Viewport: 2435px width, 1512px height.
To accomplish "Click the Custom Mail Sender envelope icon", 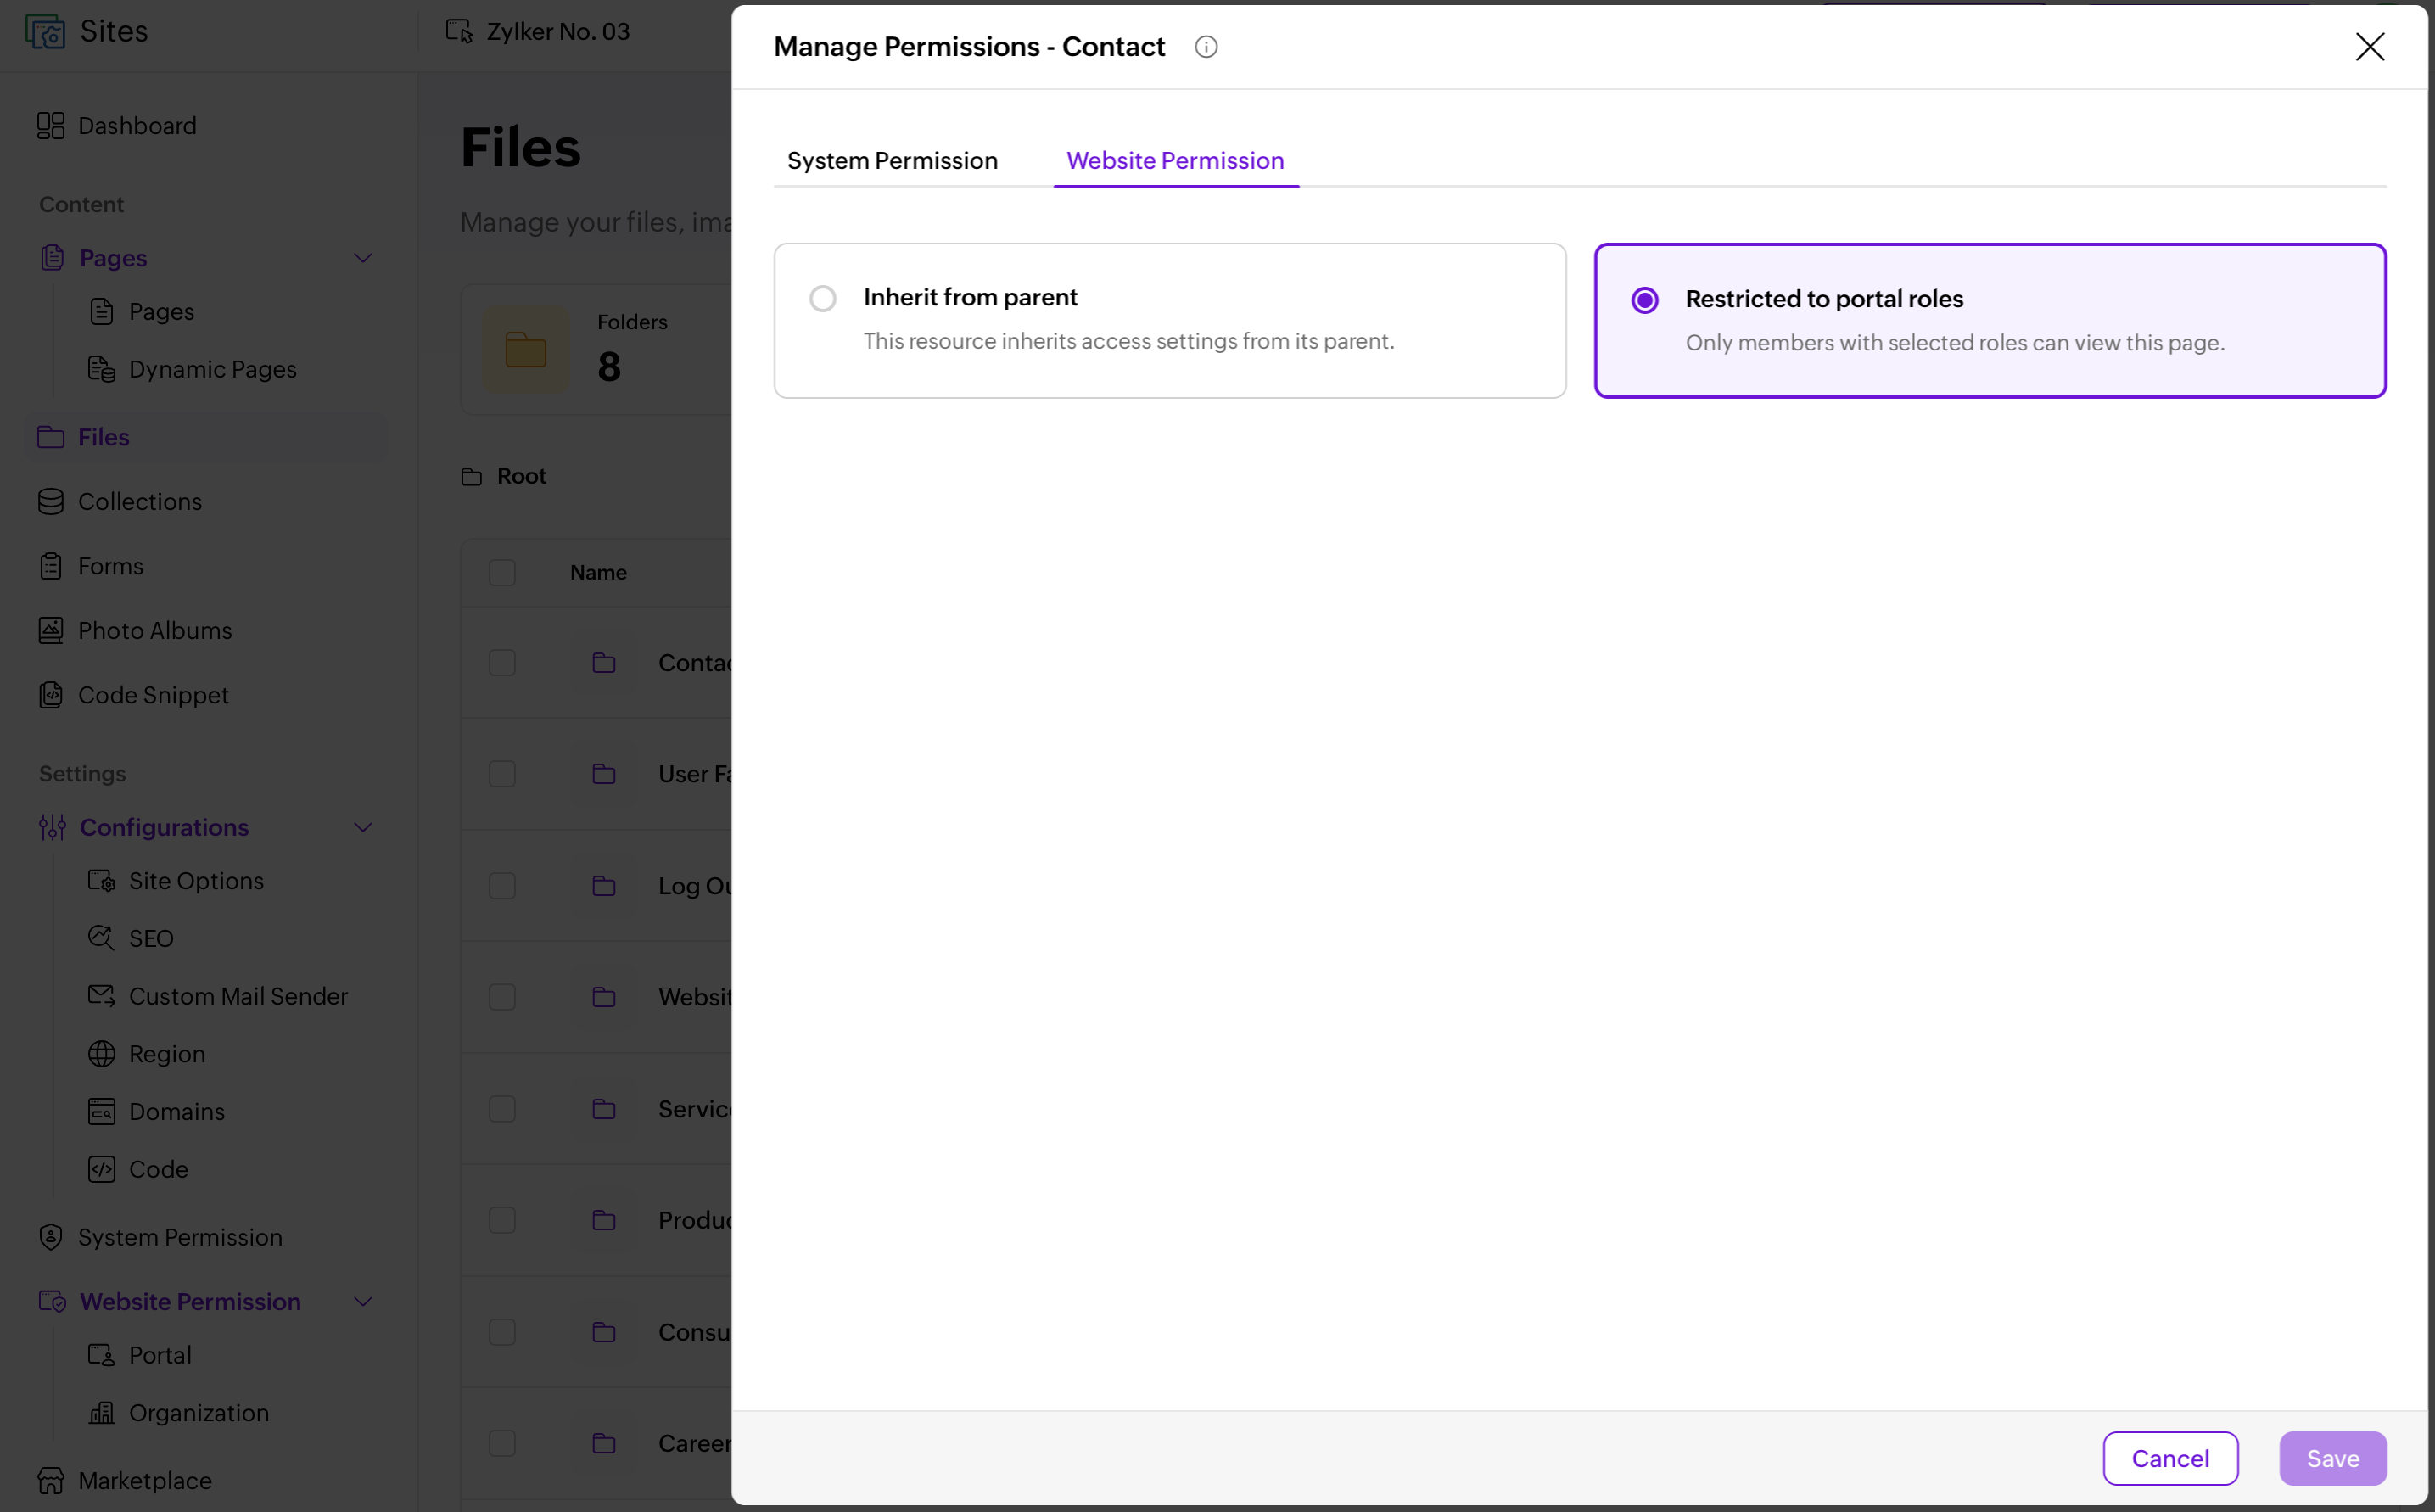I will coord(101,996).
